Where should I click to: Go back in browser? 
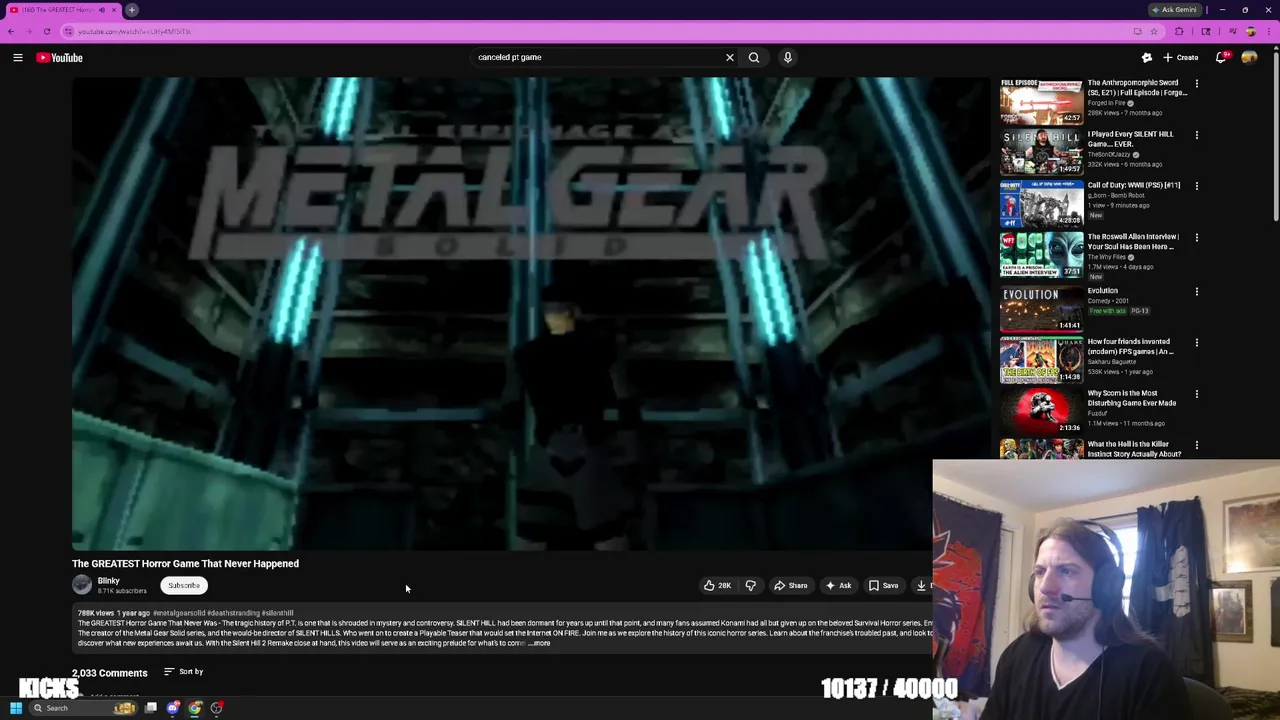coord(11,31)
